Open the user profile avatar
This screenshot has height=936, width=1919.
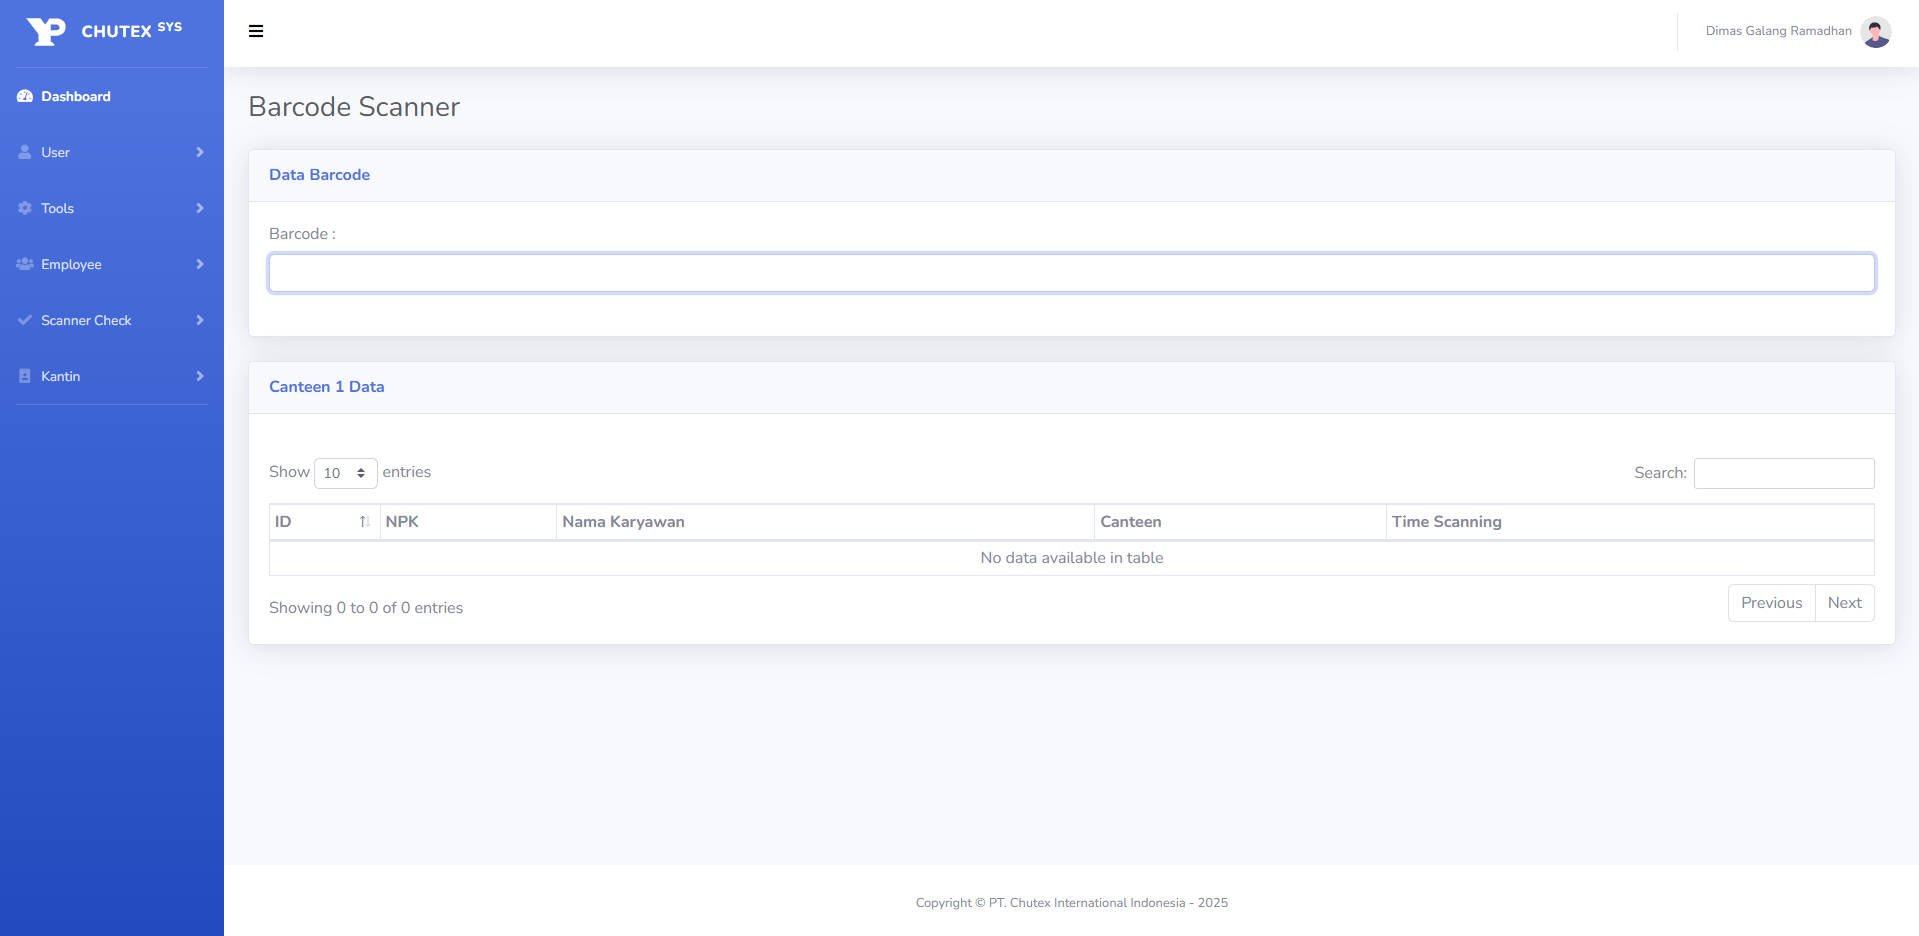tap(1875, 32)
